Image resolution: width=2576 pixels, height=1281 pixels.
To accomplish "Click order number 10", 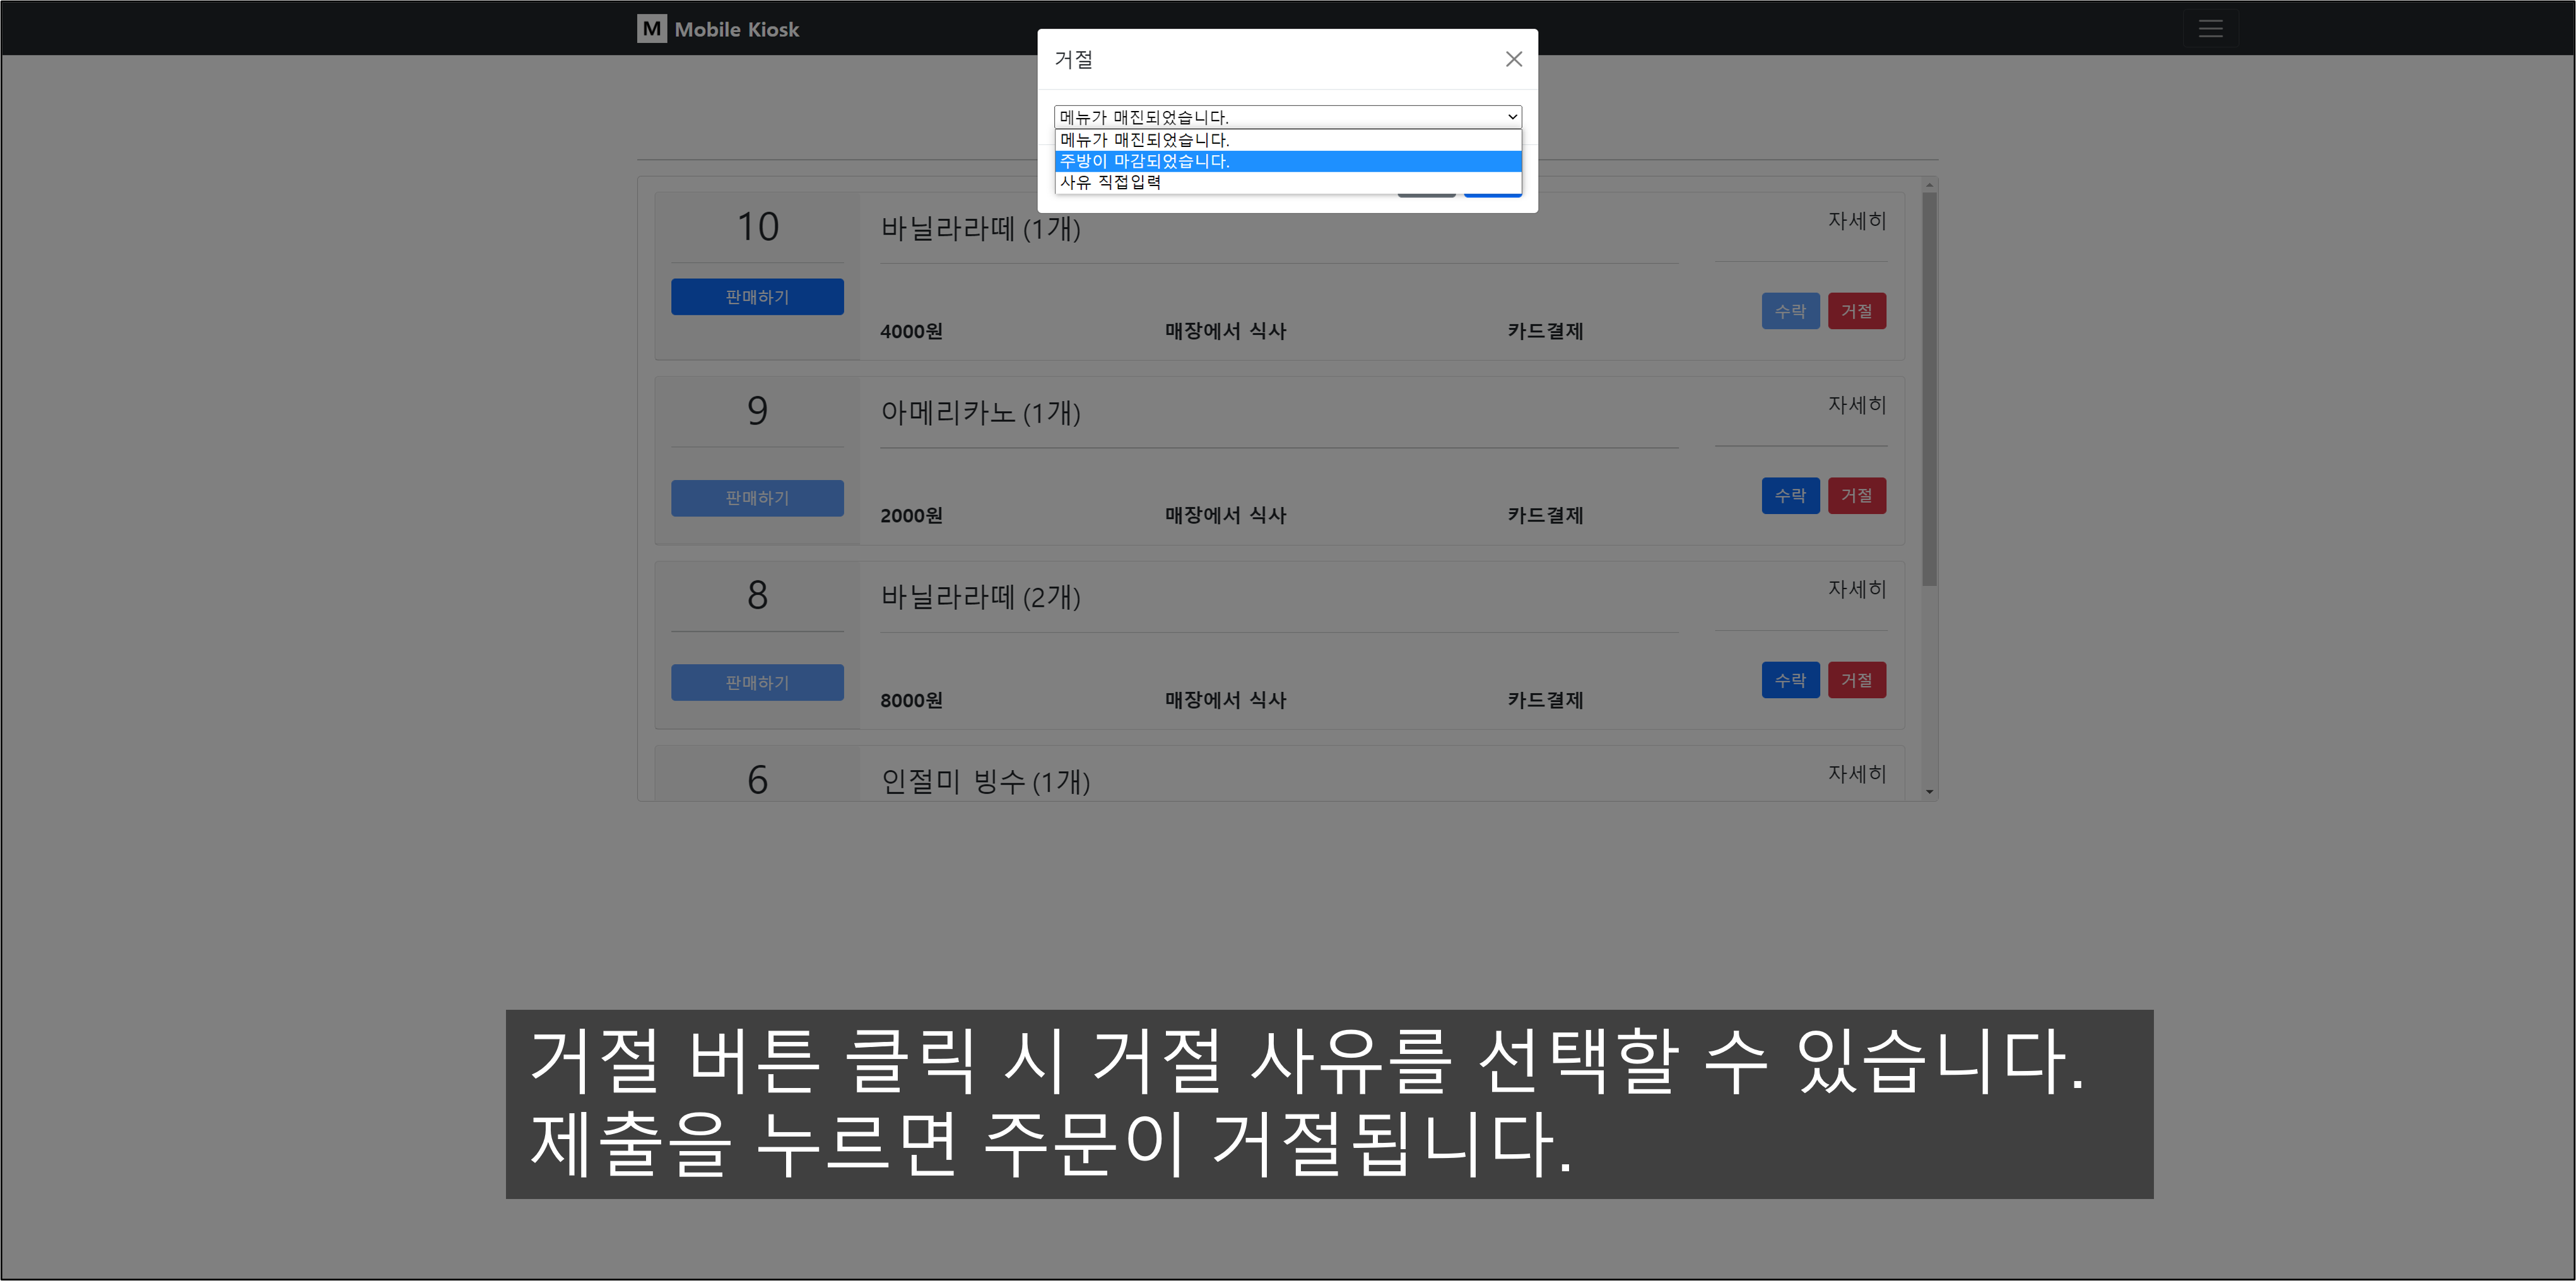I will [x=757, y=226].
